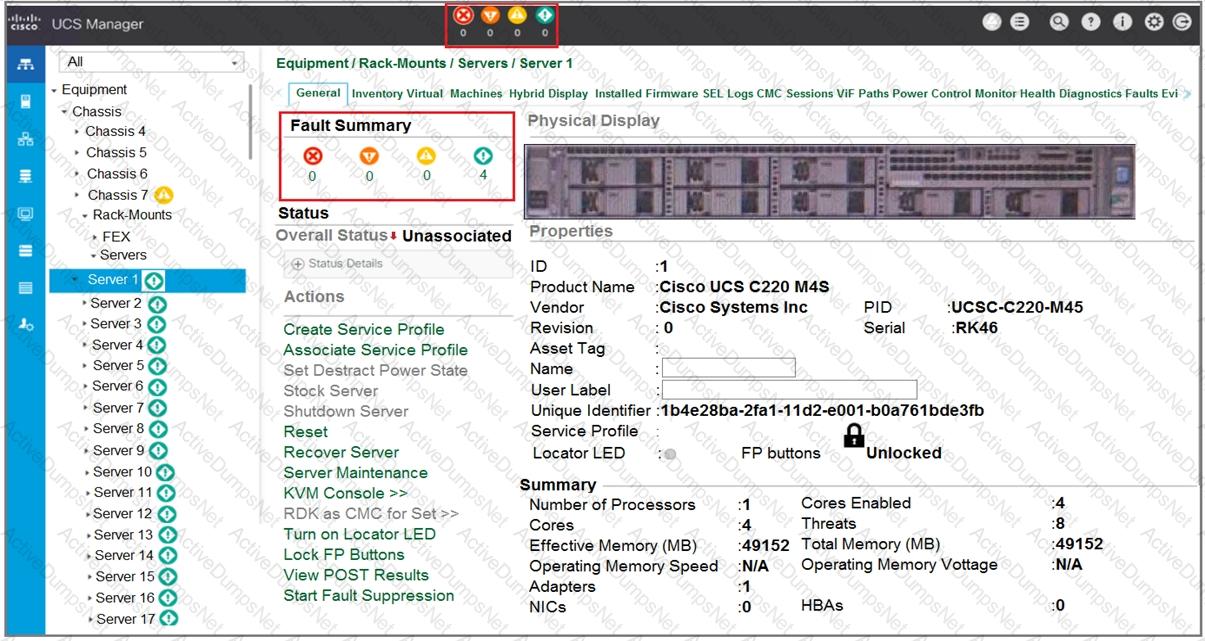The width and height of the screenshot is (1205, 641).
Task: Toggle the Locator LED indicator
Action: click(x=670, y=454)
